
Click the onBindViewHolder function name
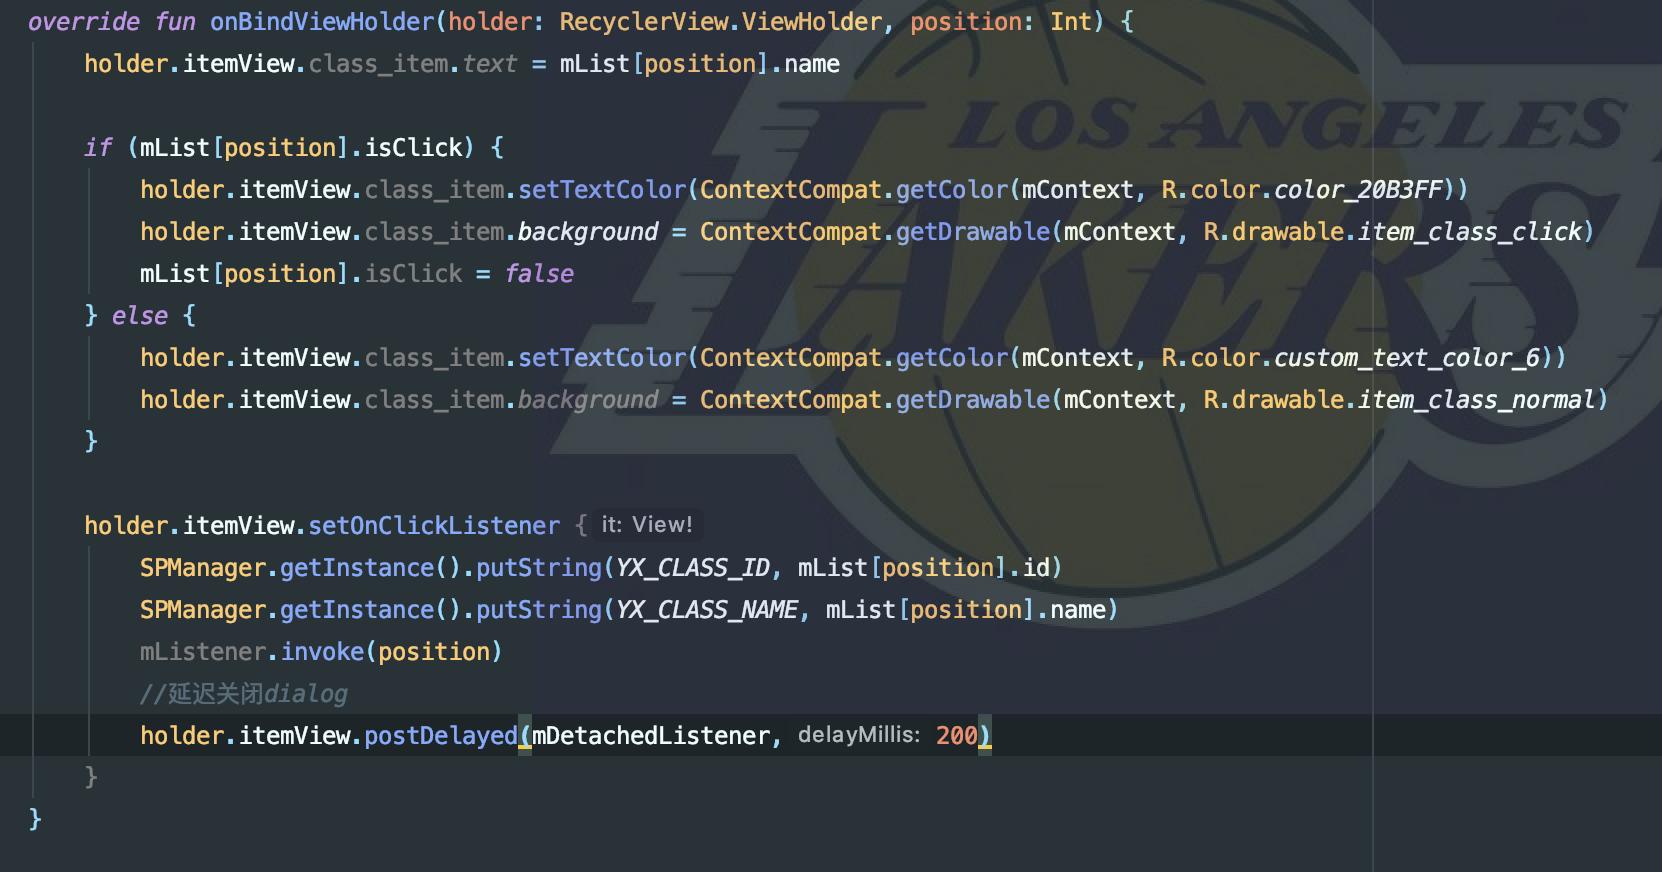322,22
